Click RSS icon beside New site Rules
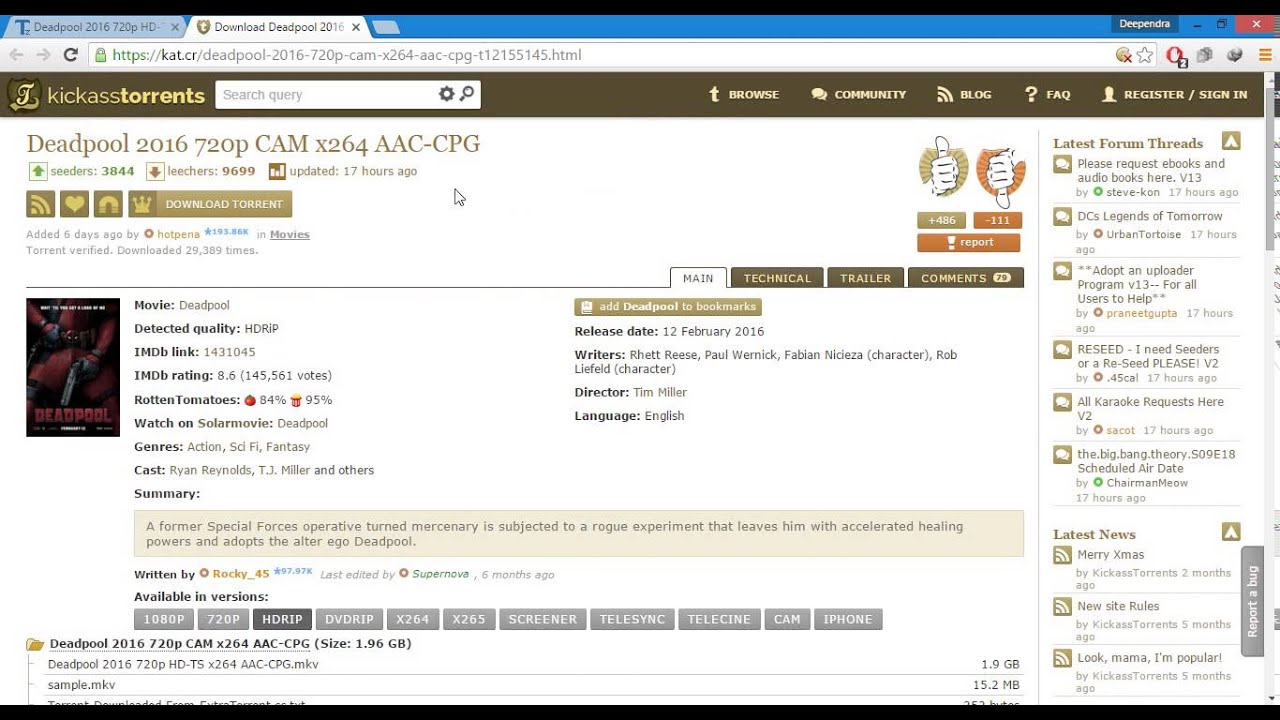This screenshot has width=1280, height=720. (1062, 607)
